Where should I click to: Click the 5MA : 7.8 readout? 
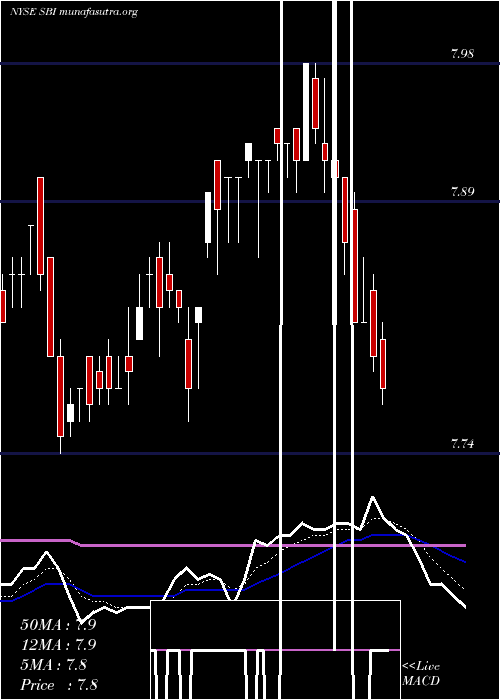coord(53,665)
